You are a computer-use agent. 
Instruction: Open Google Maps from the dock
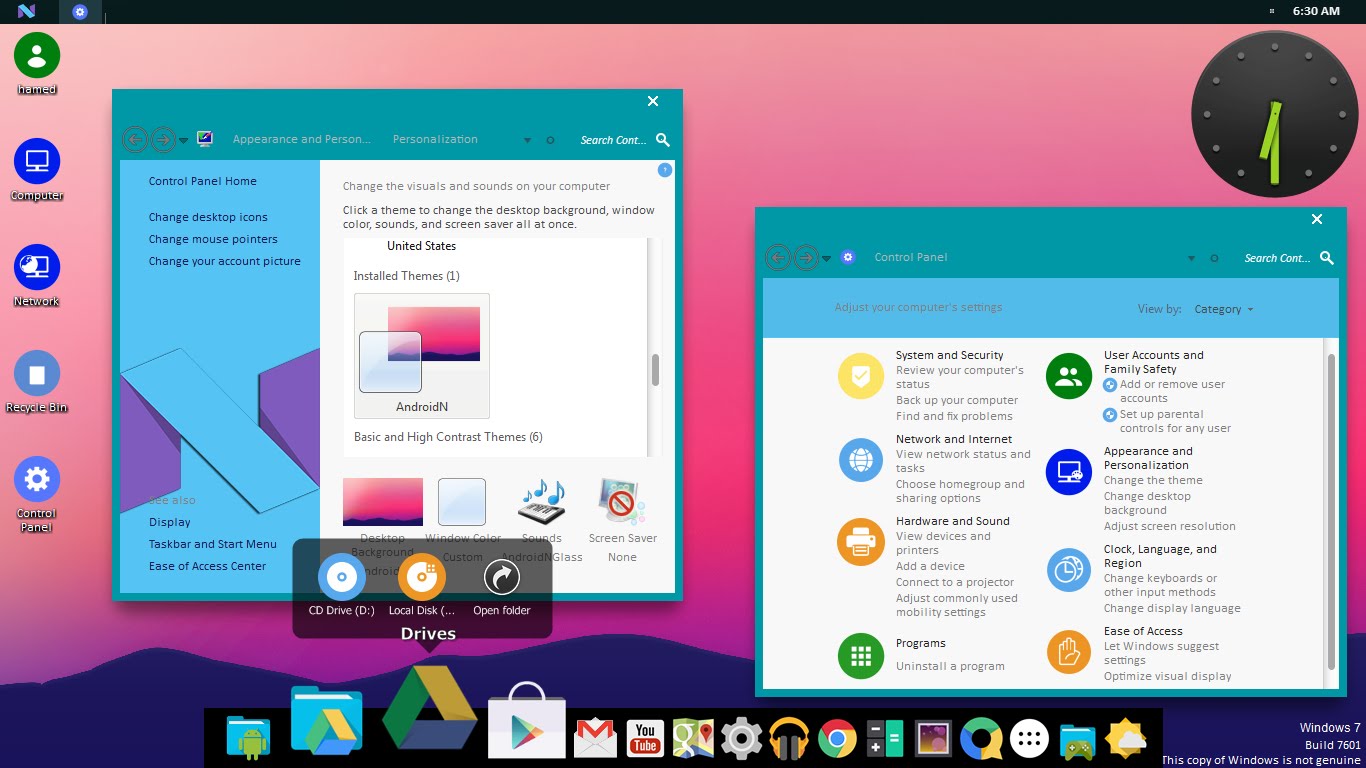click(693, 738)
